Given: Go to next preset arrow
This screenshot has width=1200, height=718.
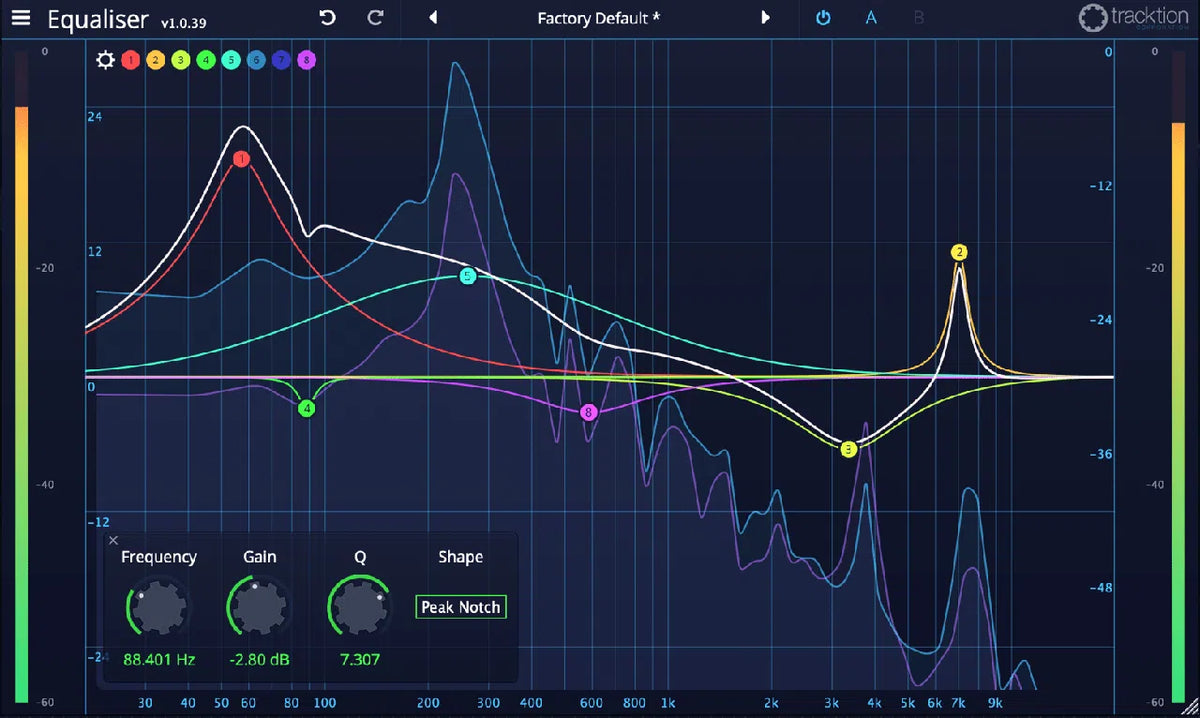Looking at the screenshot, I should coord(765,18).
